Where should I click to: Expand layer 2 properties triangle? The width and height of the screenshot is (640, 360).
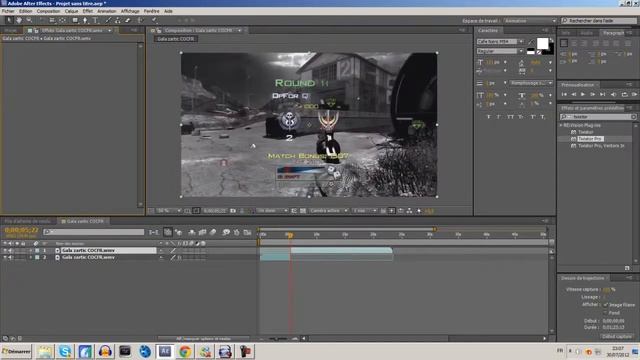[x=31, y=258]
